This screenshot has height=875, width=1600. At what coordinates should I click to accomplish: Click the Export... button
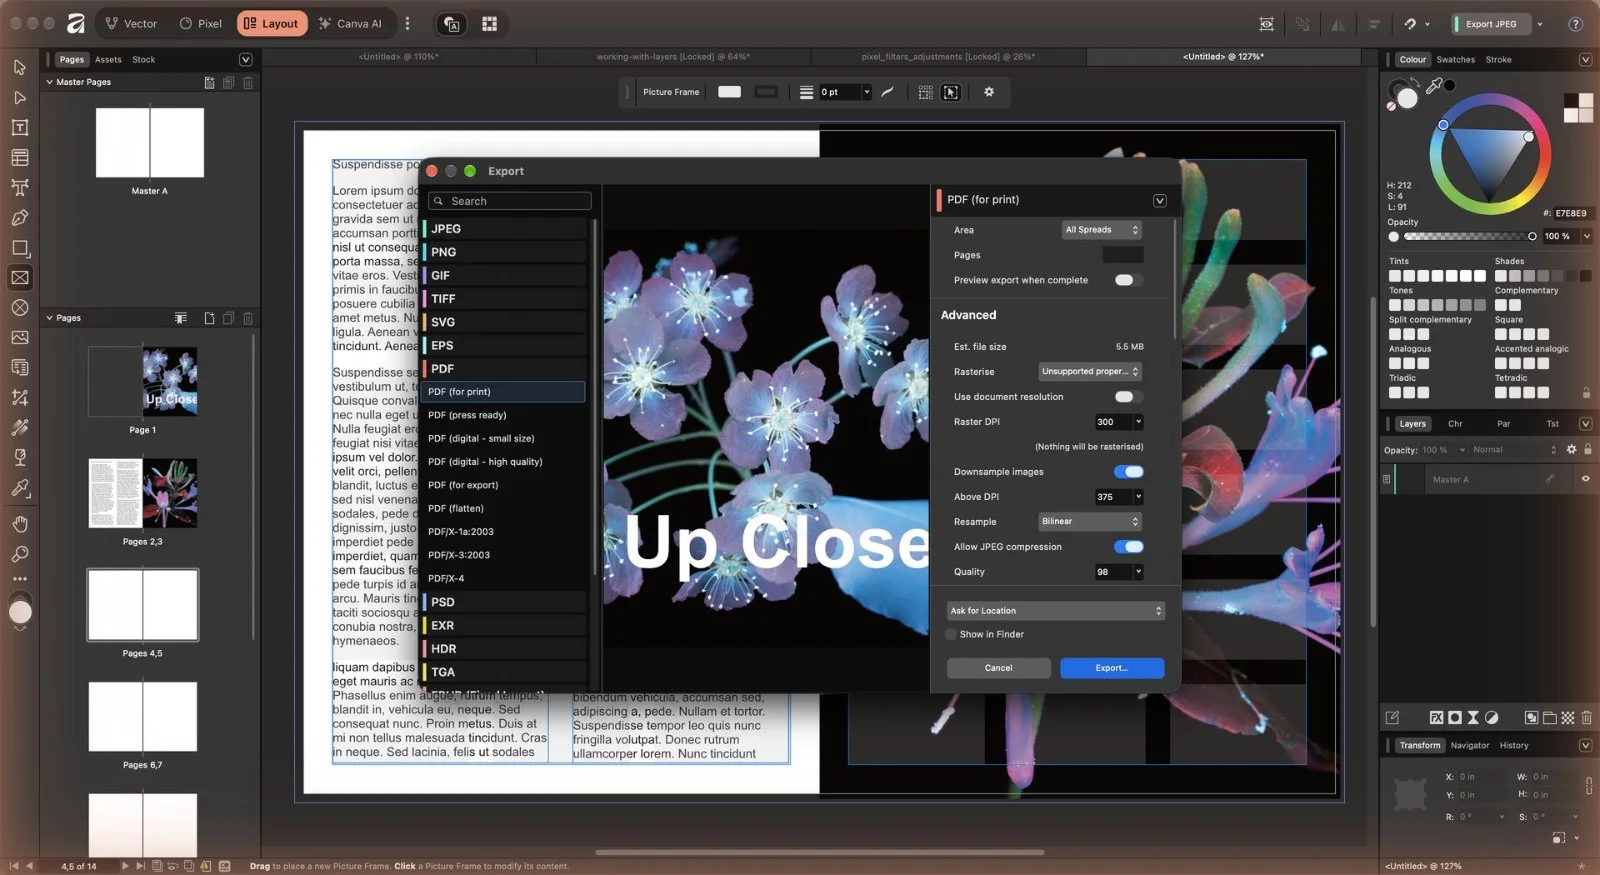[1112, 668]
